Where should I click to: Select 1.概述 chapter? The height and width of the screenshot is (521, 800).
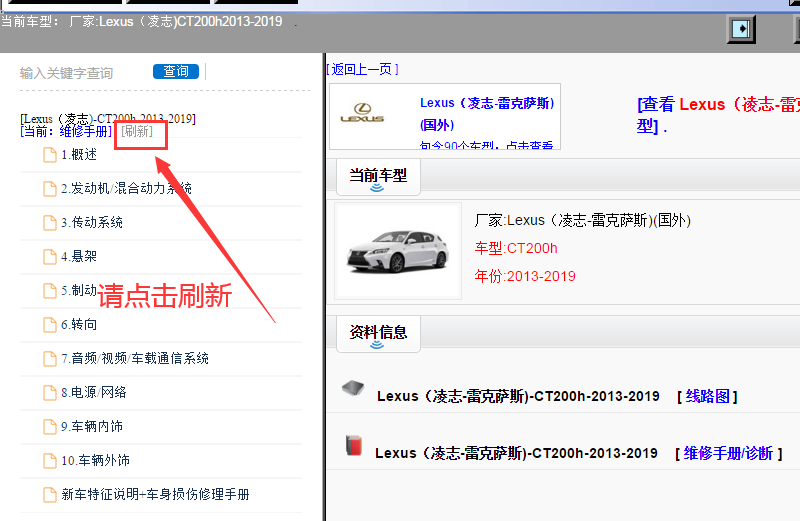click(79, 155)
